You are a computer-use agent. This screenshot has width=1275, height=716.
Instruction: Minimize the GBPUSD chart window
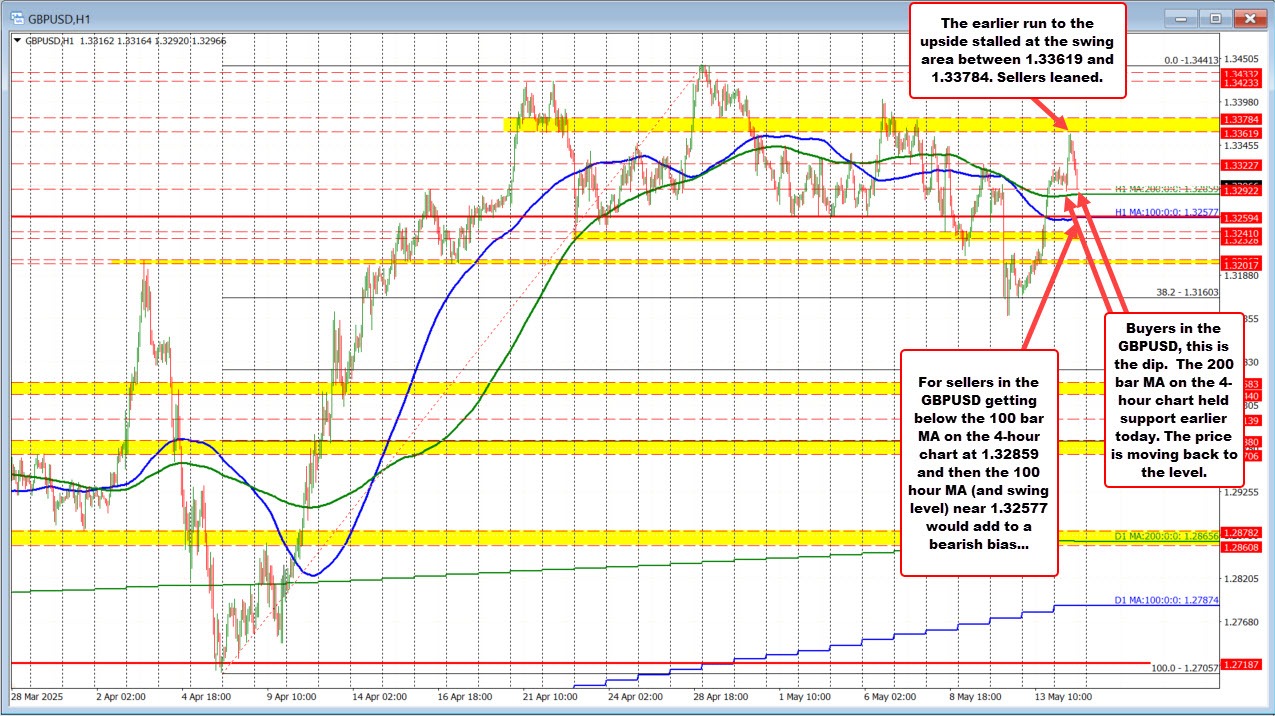click(x=1179, y=17)
